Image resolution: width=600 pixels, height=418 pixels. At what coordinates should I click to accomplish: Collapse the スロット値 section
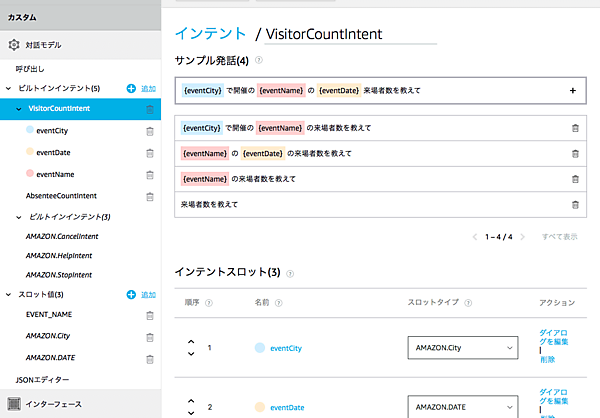[9, 295]
